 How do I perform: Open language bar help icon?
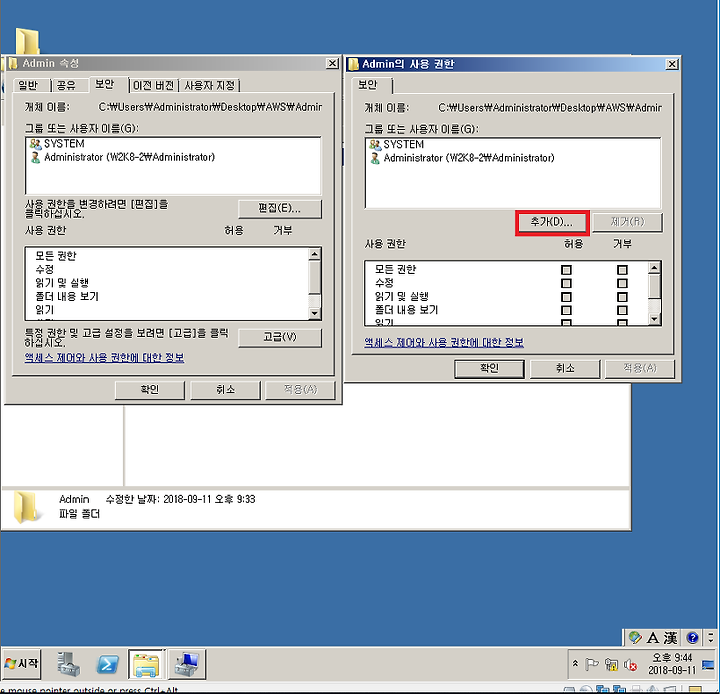click(692, 638)
